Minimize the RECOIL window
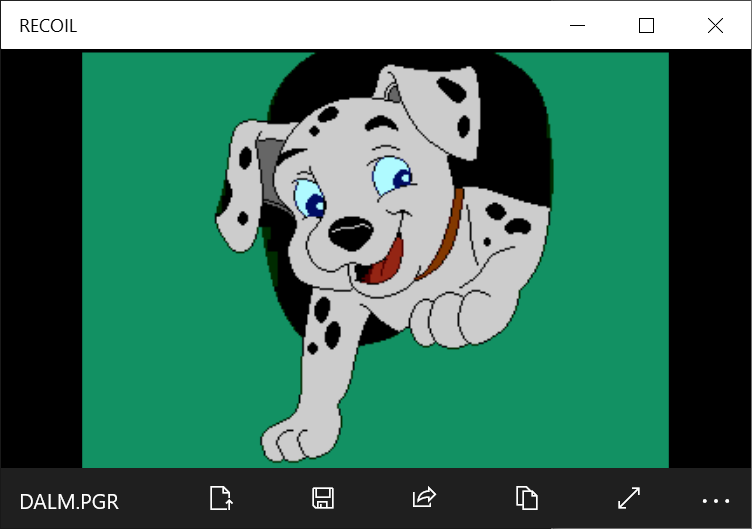 [578, 26]
